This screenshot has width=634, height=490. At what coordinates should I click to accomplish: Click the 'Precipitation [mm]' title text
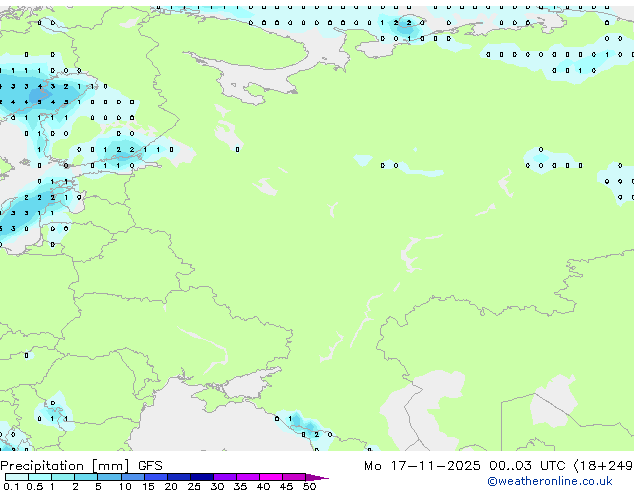click(x=65, y=466)
